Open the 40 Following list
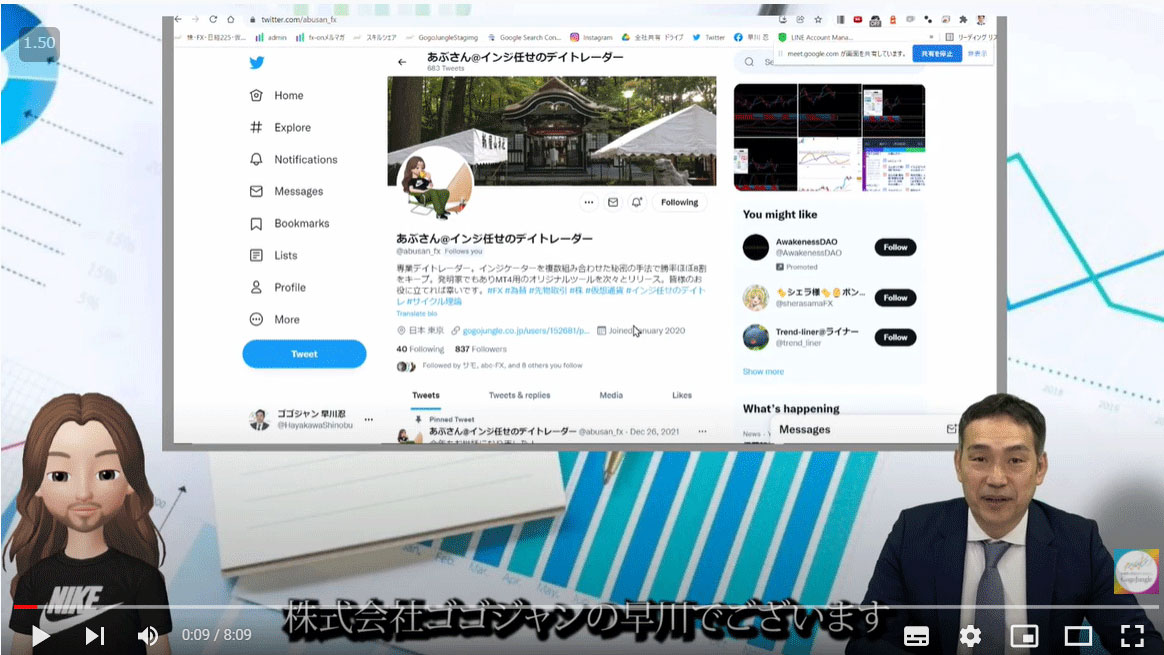 tap(419, 348)
